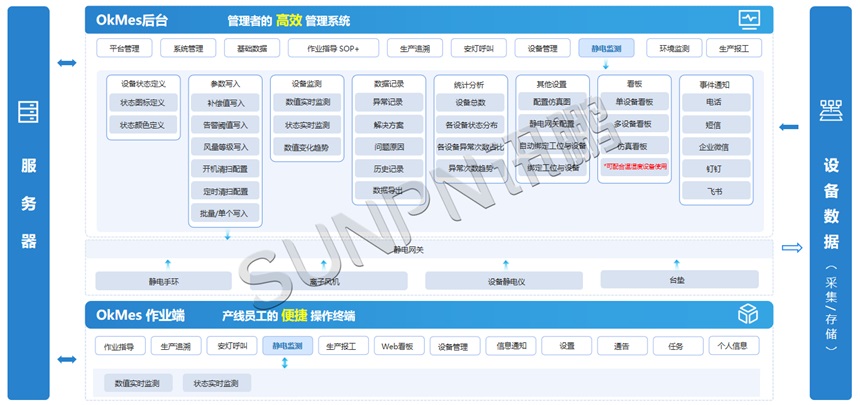Open the 平台管理 tab

pyautogui.click(x=125, y=48)
